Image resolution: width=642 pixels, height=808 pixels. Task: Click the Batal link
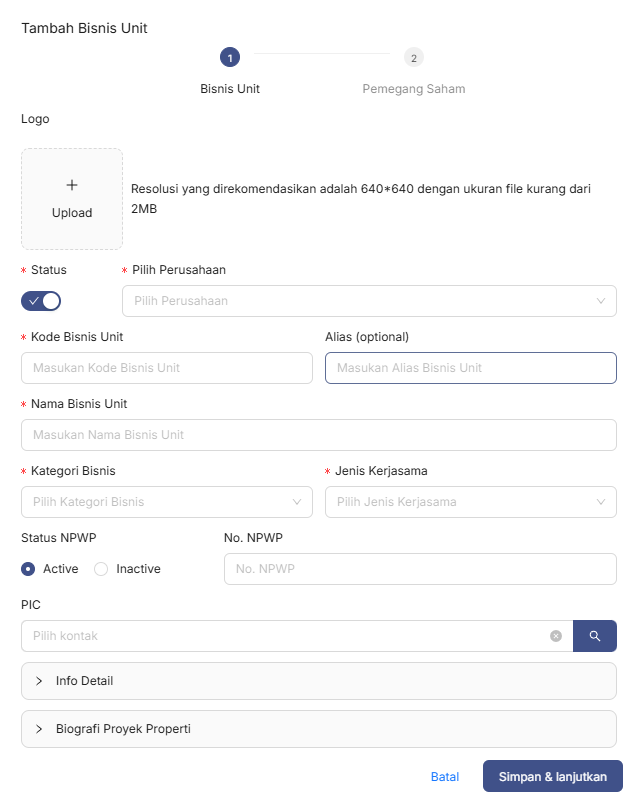(x=444, y=777)
